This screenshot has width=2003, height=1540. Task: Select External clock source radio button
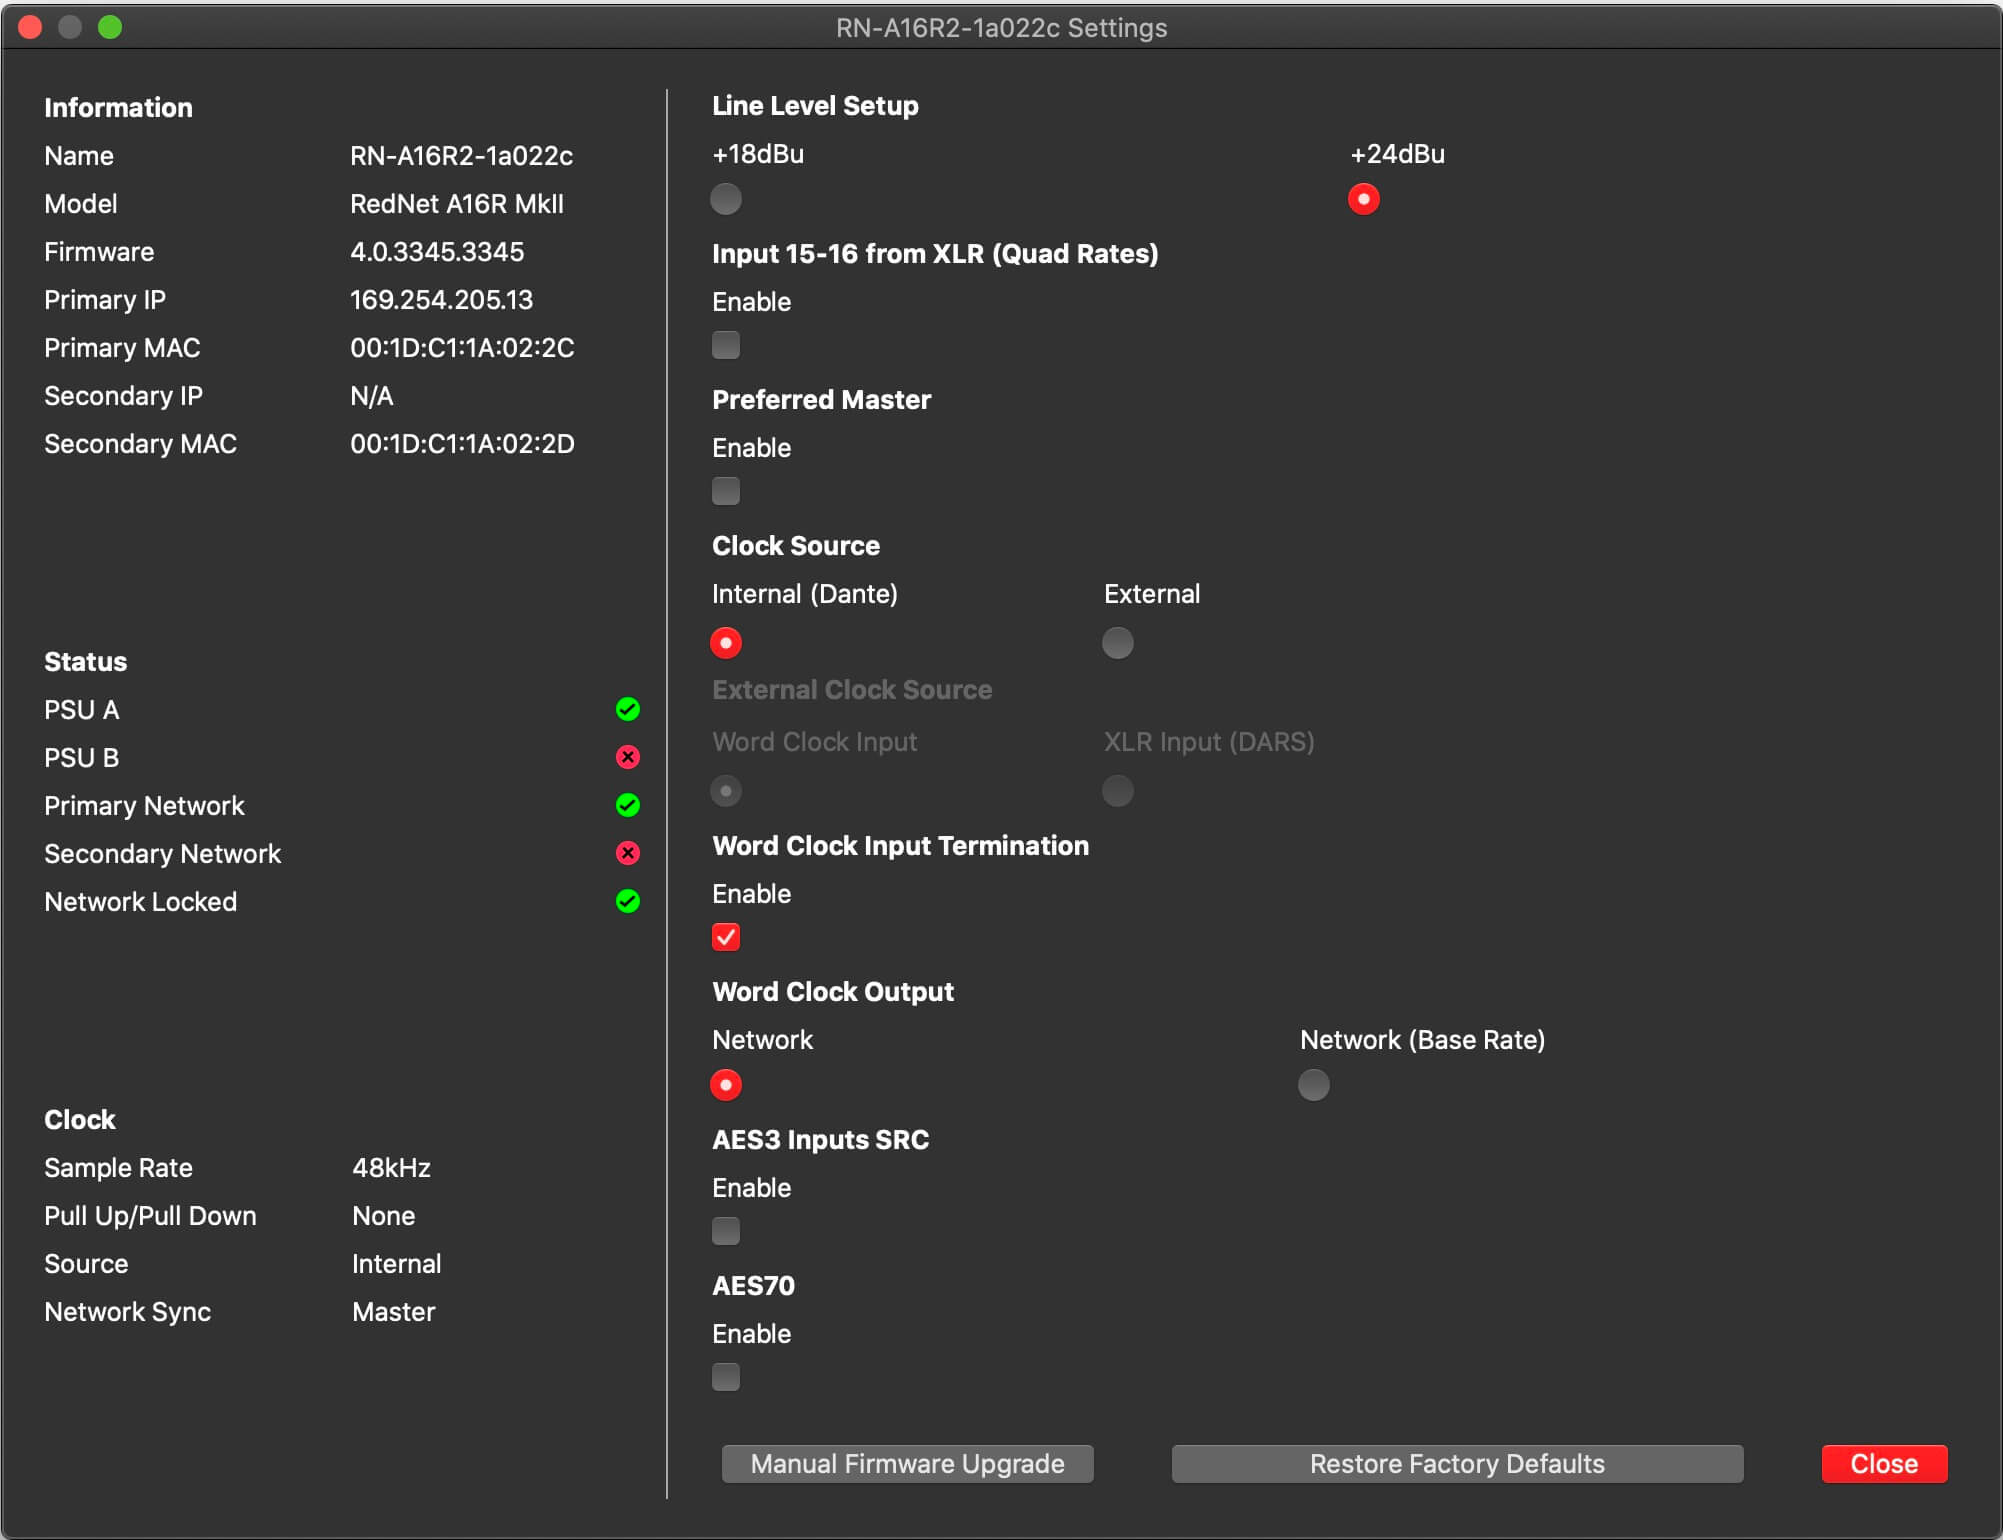click(x=1118, y=643)
